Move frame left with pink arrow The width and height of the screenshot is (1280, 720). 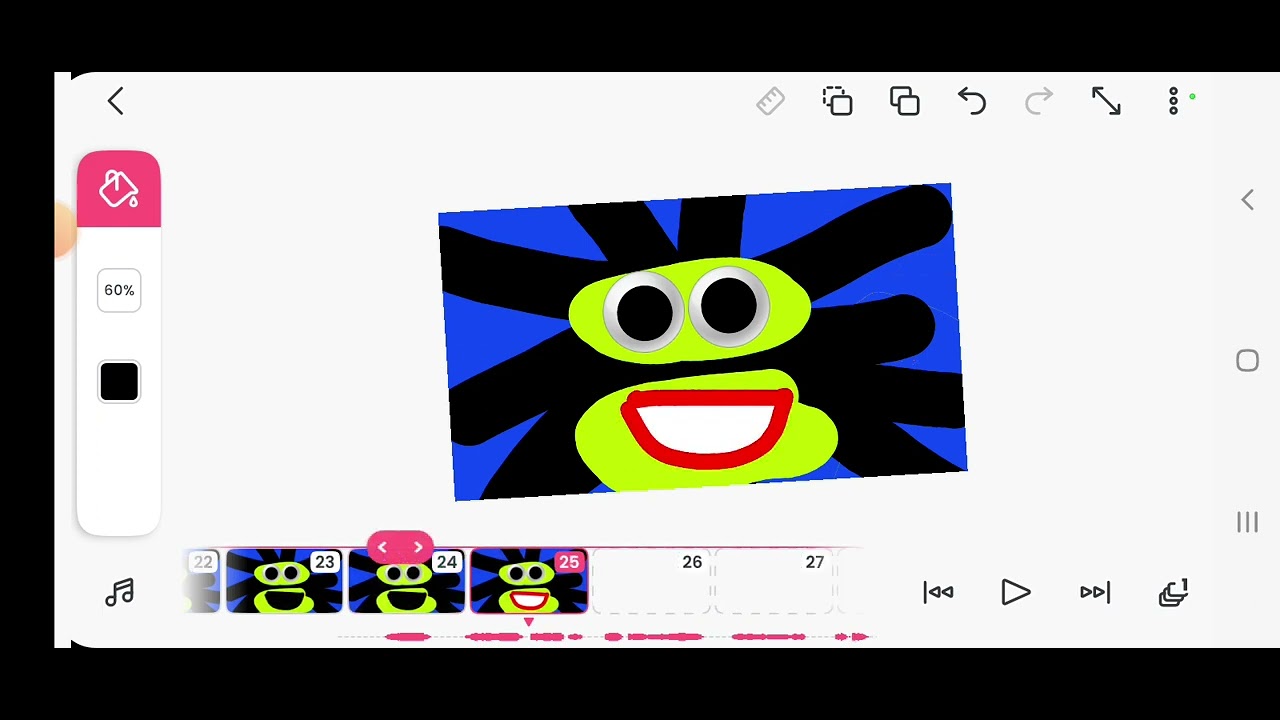click(x=382, y=547)
